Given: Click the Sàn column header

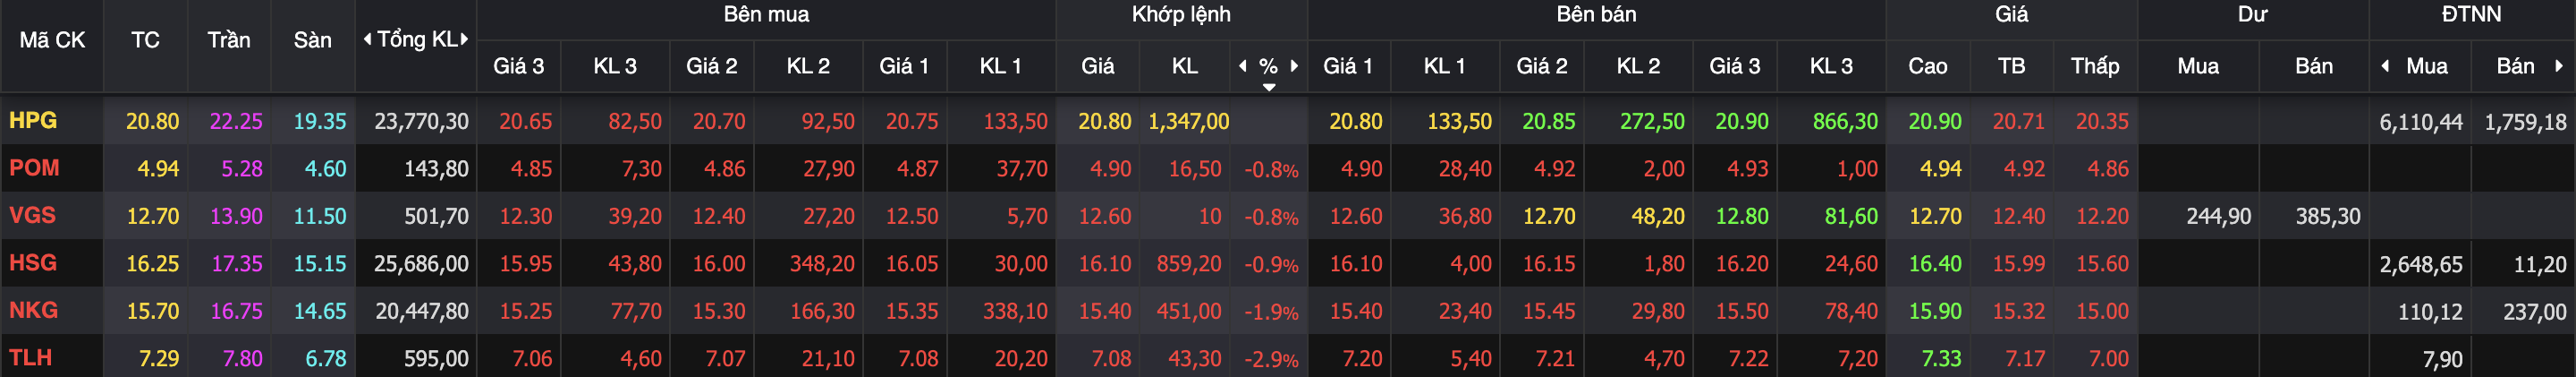Looking at the screenshot, I should 312,40.
